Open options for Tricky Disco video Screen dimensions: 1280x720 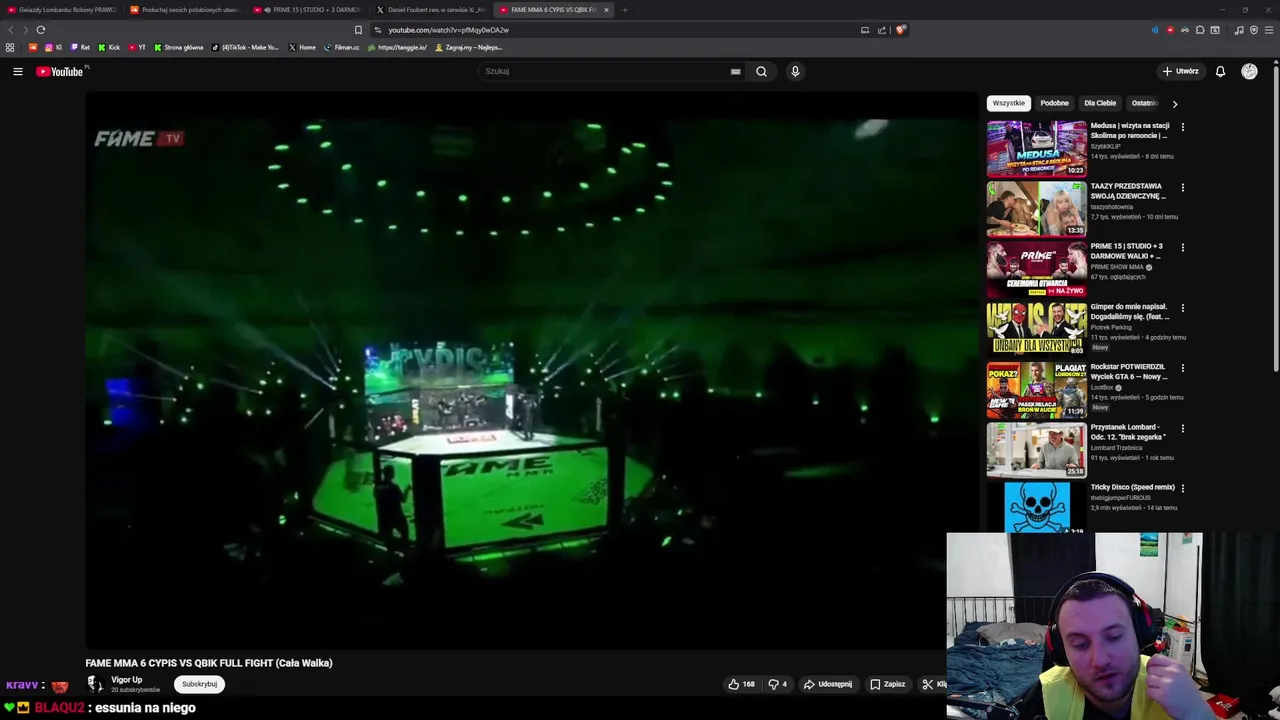coord(1182,488)
